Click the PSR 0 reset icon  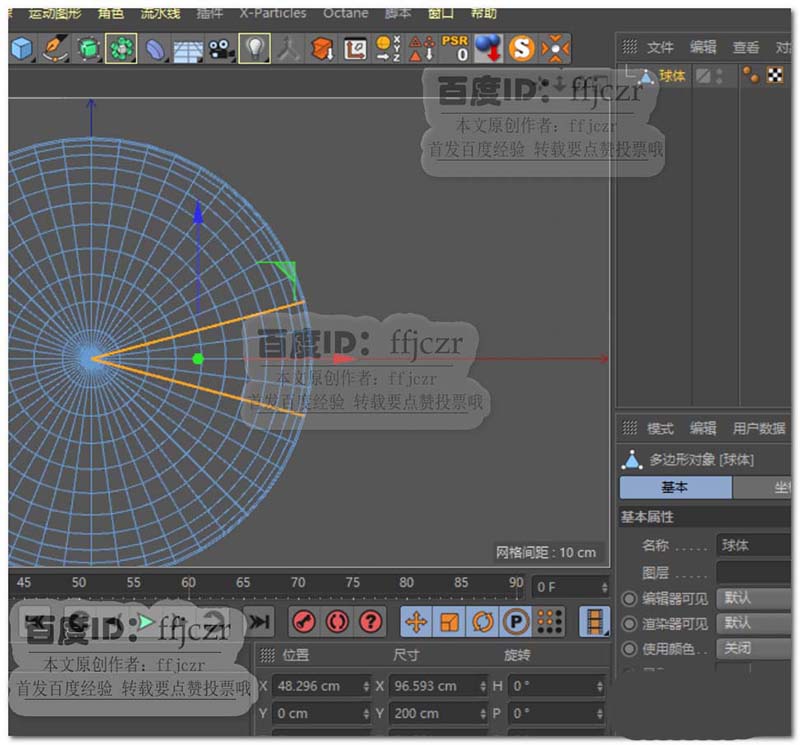coord(455,48)
